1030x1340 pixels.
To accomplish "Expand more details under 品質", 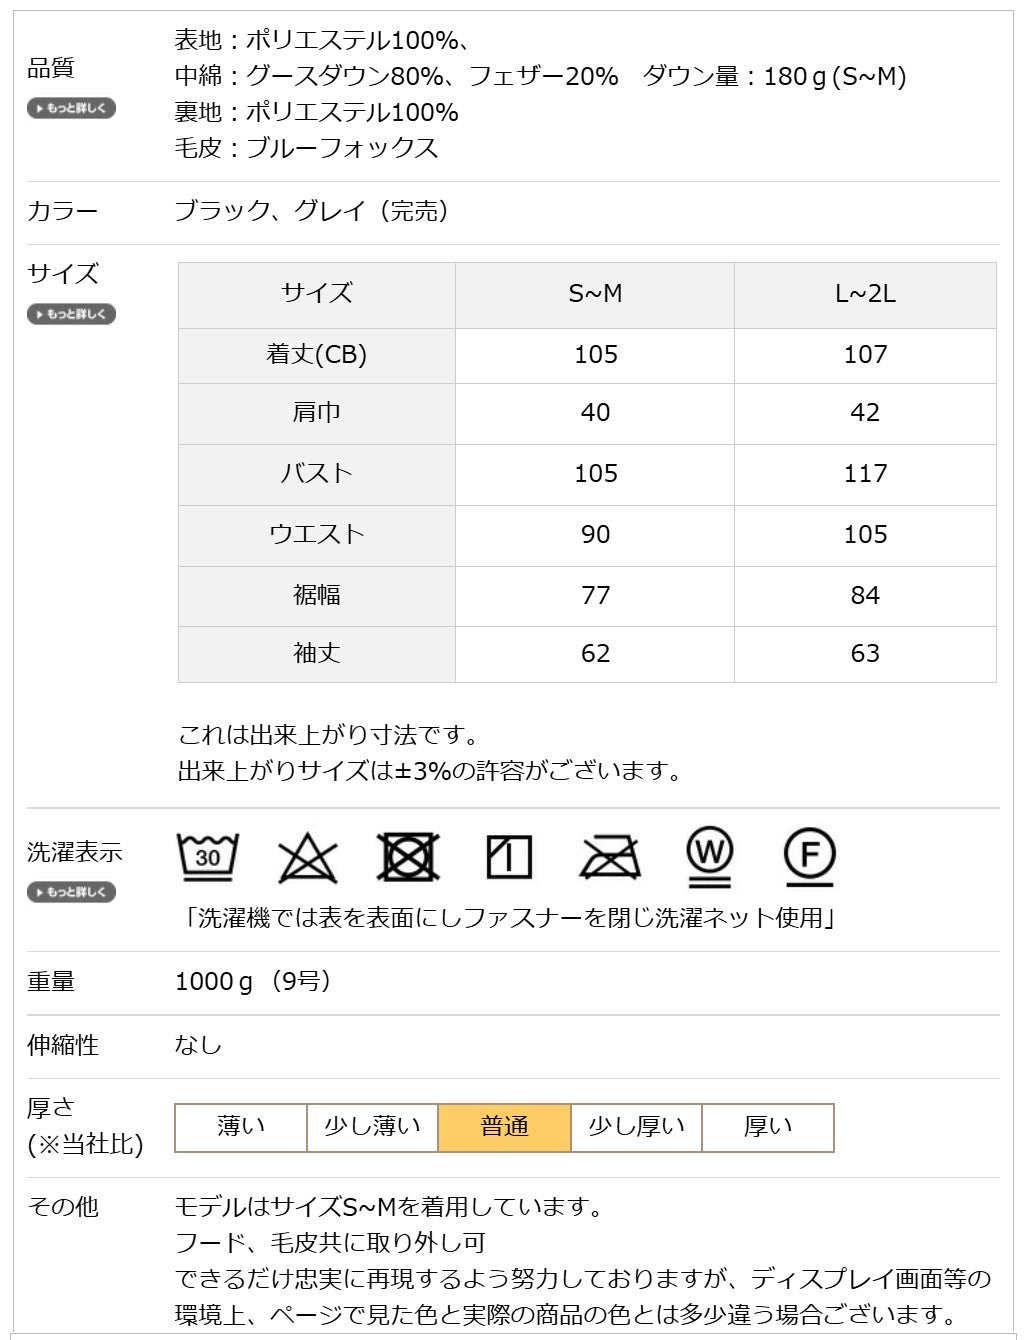I will [71, 108].
